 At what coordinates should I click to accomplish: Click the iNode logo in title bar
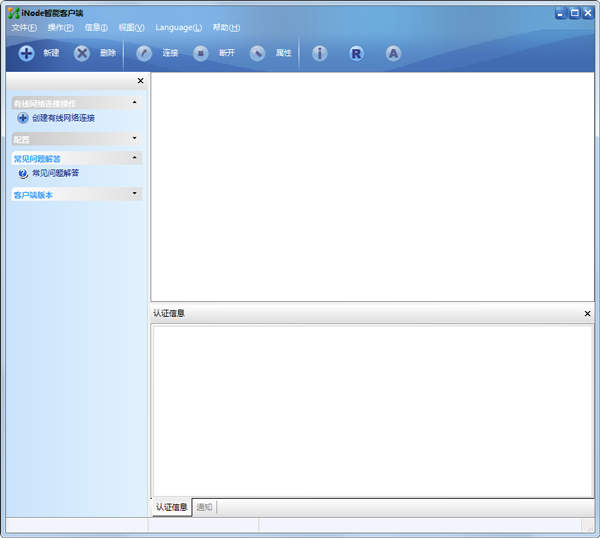[x=14, y=13]
